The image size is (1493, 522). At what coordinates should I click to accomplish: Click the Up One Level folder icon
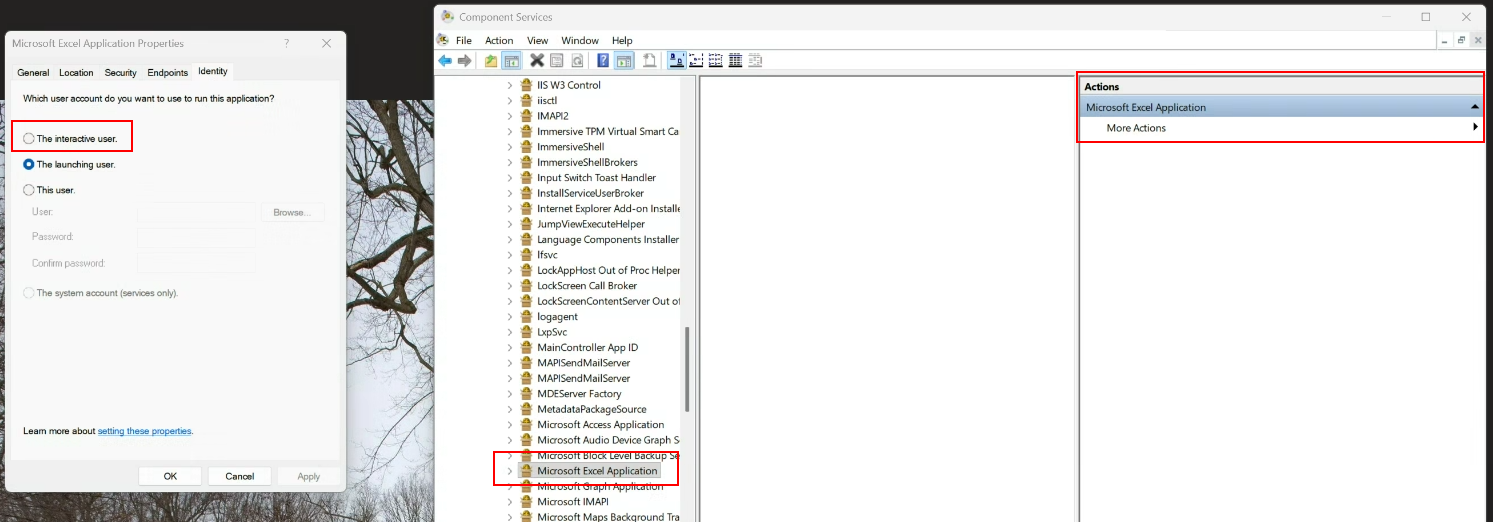pyautogui.click(x=491, y=61)
